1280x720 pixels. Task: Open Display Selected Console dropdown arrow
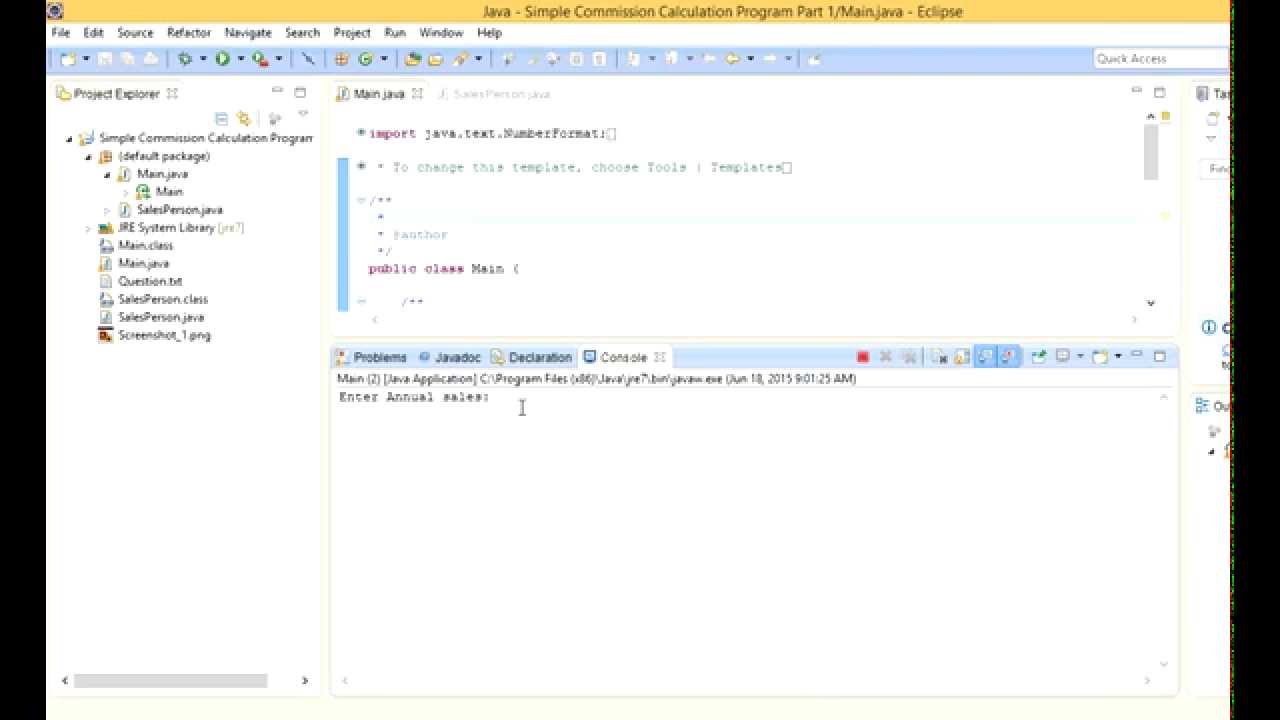pos(1080,356)
